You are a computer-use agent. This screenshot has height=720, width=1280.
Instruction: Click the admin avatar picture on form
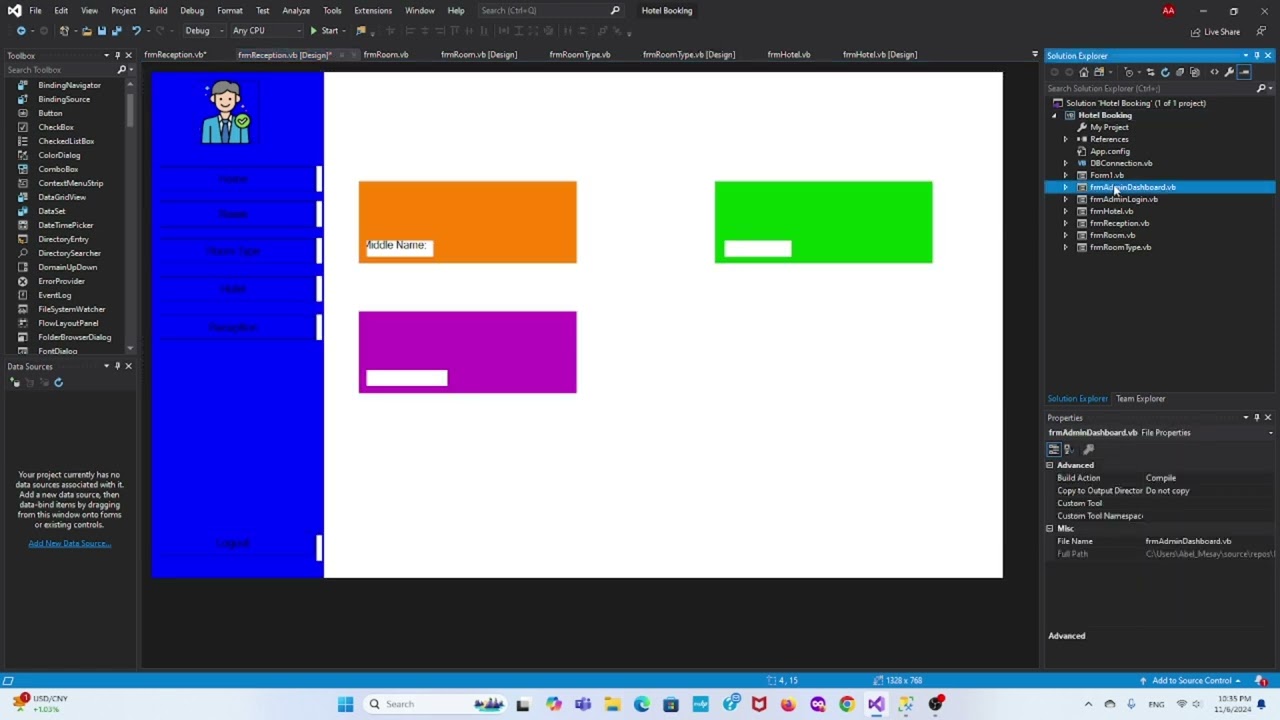226,113
